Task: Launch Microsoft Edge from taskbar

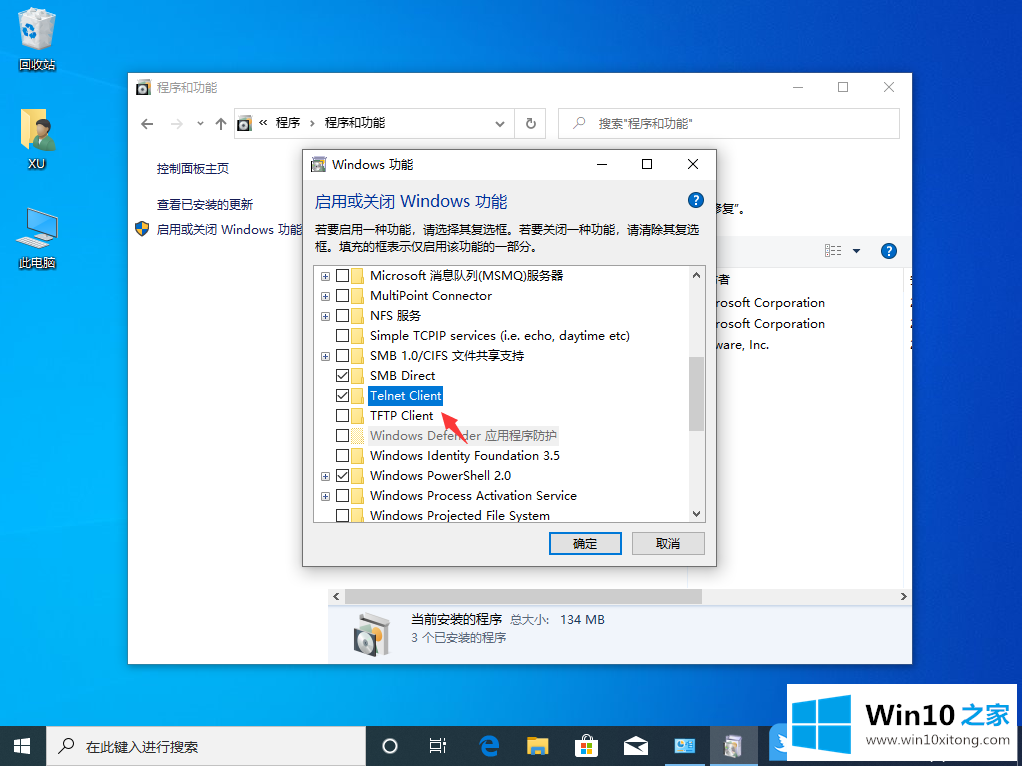Action: pos(488,746)
